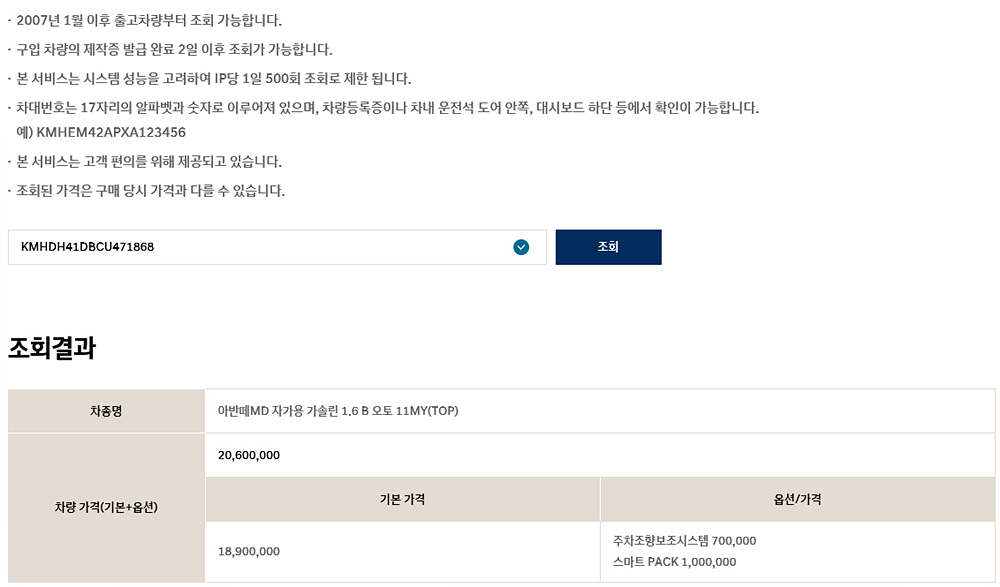Select the example VIN KMHEM42APXA123456 text

point(111,133)
